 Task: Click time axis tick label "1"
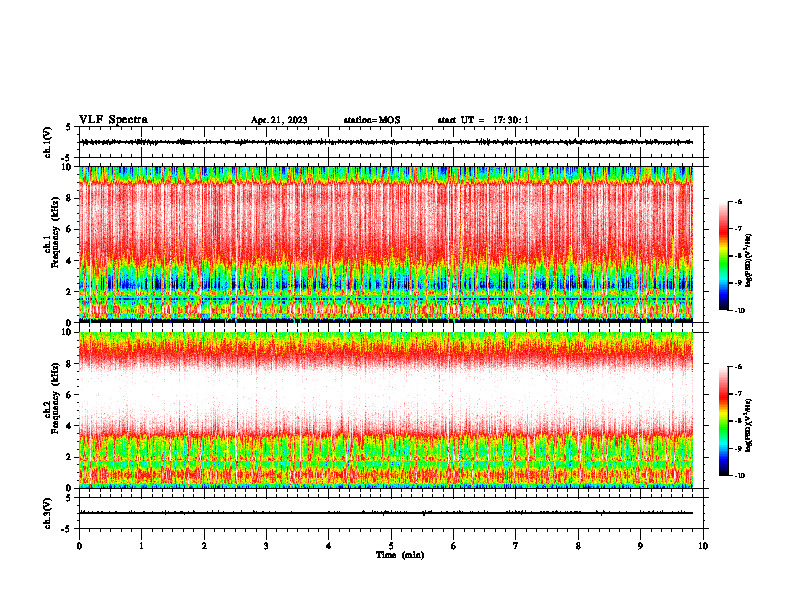tap(141, 546)
